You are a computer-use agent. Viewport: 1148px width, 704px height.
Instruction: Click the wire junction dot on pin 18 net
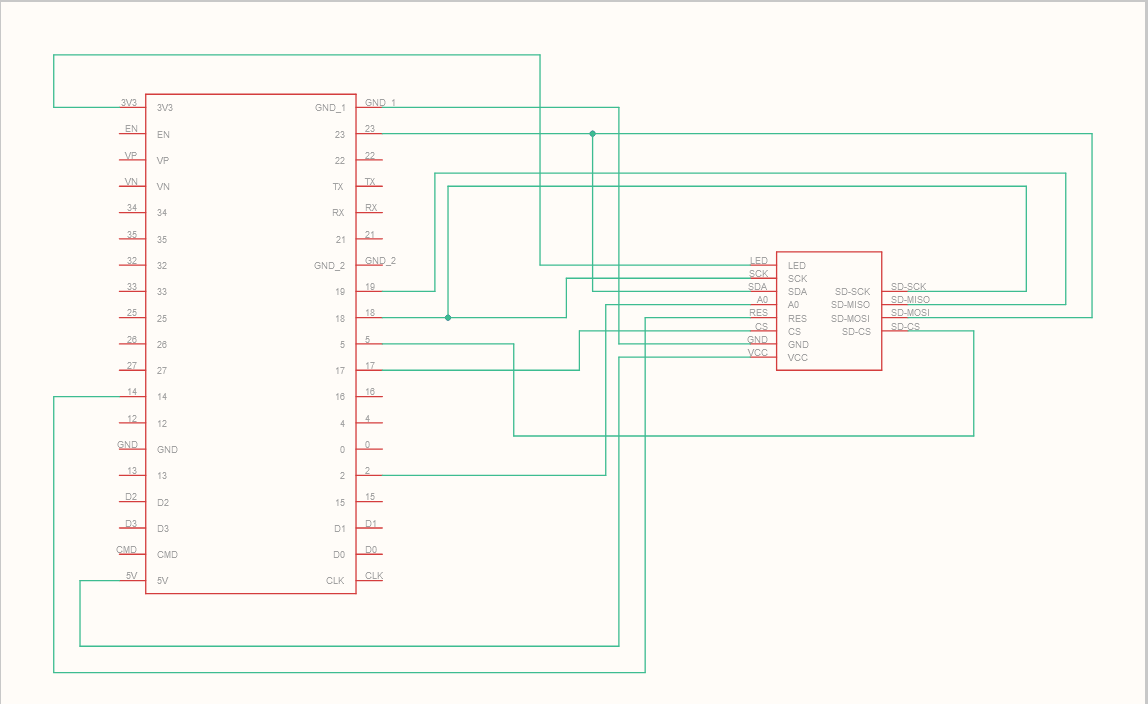click(x=448, y=318)
